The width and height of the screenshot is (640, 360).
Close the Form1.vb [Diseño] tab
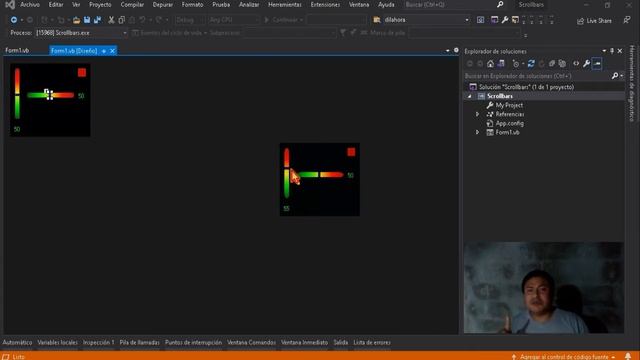click(x=112, y=51)
